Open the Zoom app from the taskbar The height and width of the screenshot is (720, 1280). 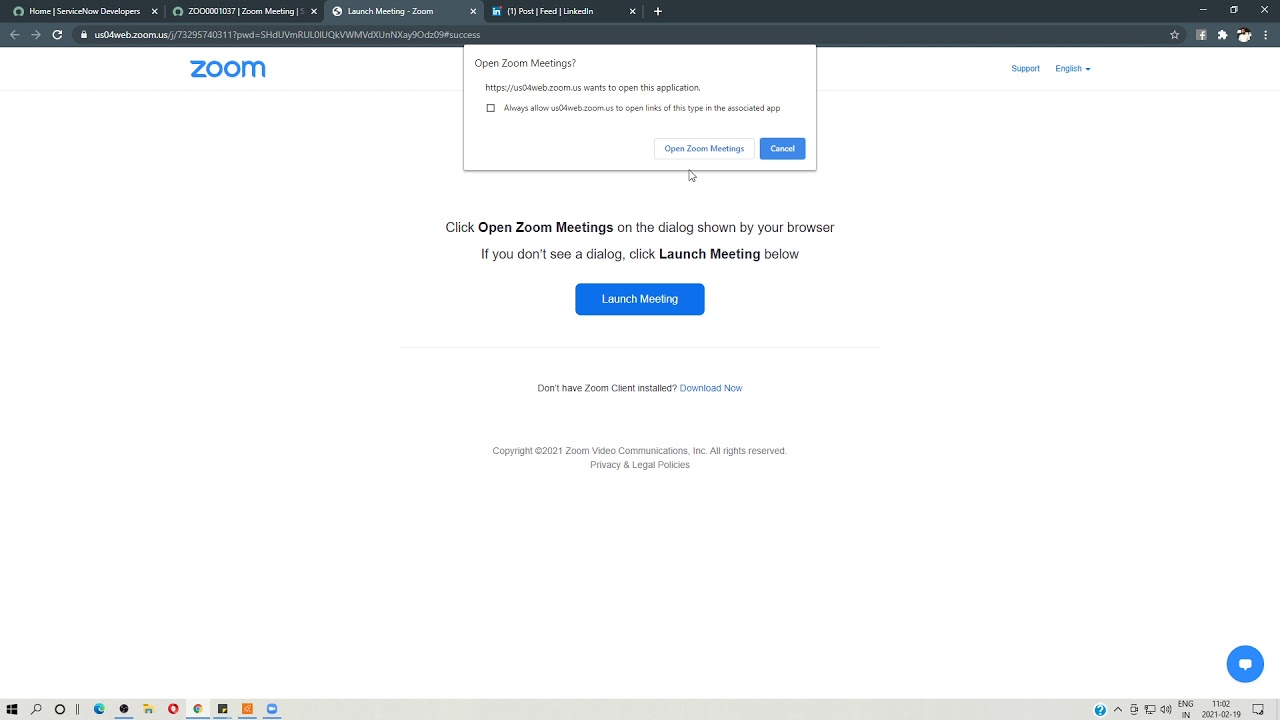pos(271,709)
